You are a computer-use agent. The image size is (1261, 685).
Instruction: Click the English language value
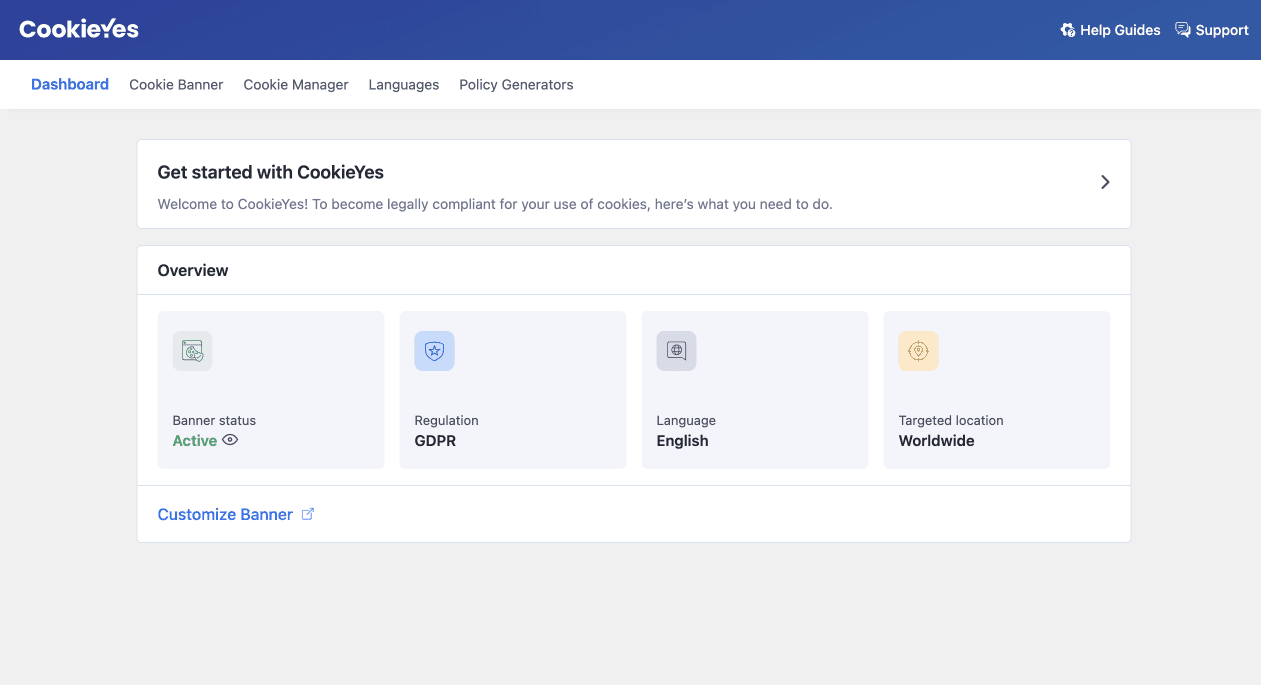coord(682,441)
